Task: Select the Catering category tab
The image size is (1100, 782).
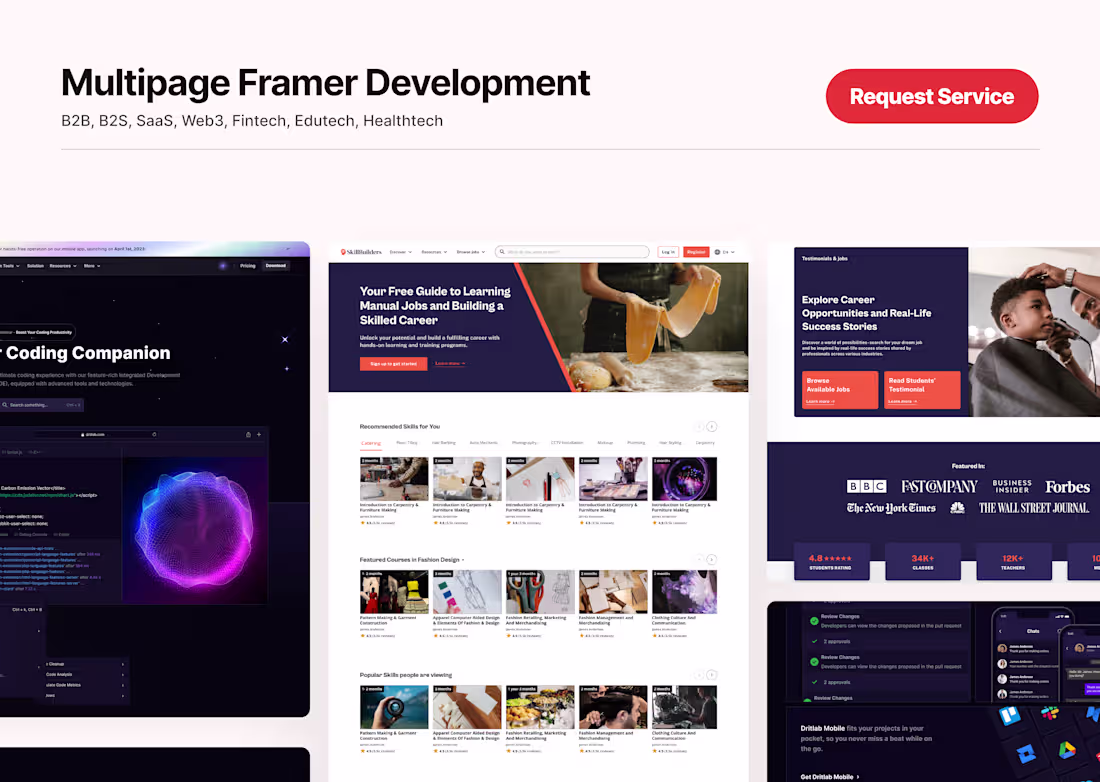Action: tap(370, 443)
